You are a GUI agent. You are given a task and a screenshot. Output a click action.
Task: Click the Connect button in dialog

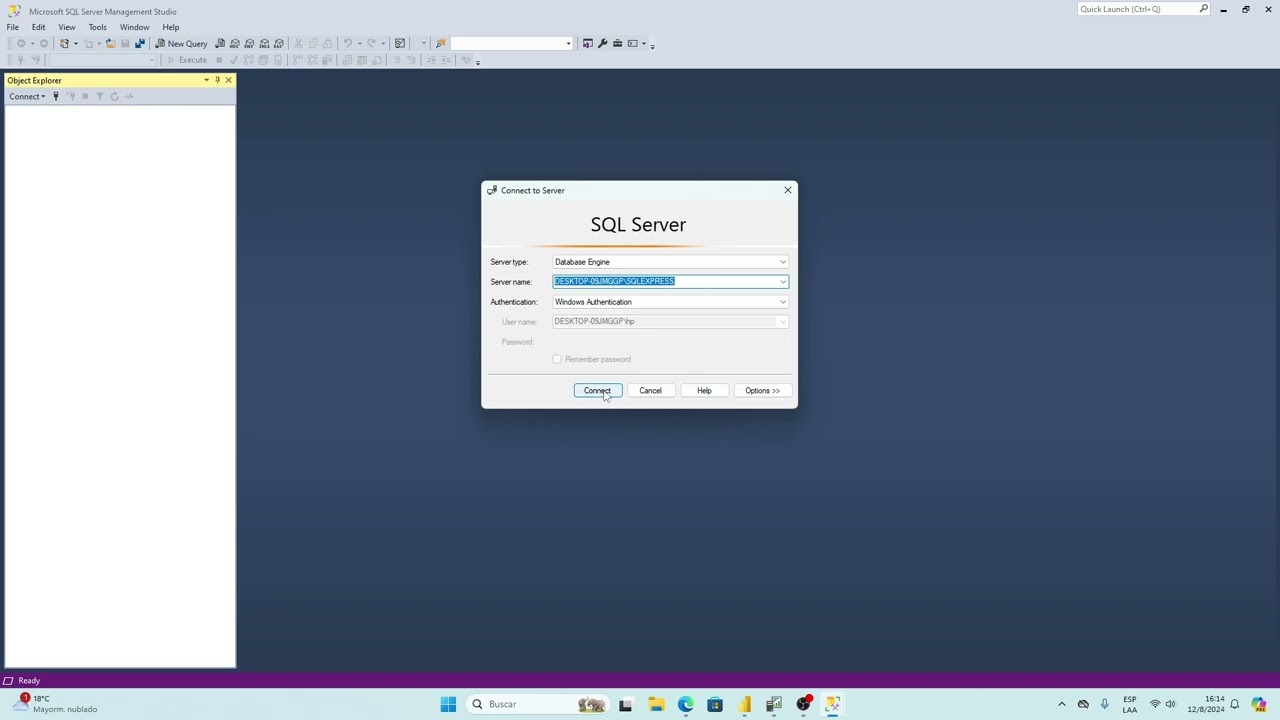(598, 391)
